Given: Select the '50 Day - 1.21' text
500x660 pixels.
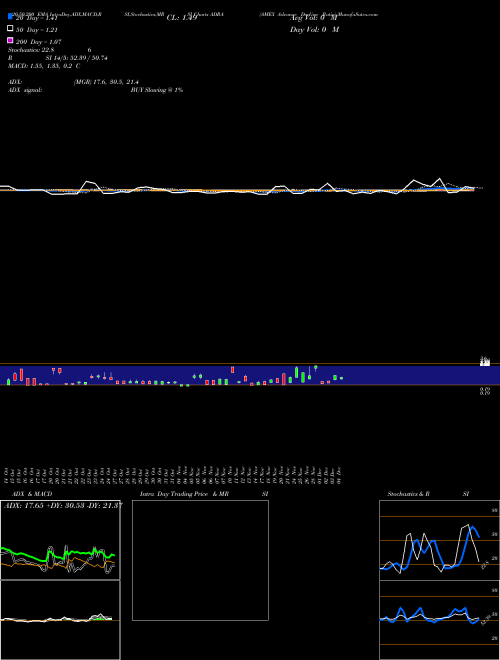Looking at the screenshot, I should click(37, 30).
